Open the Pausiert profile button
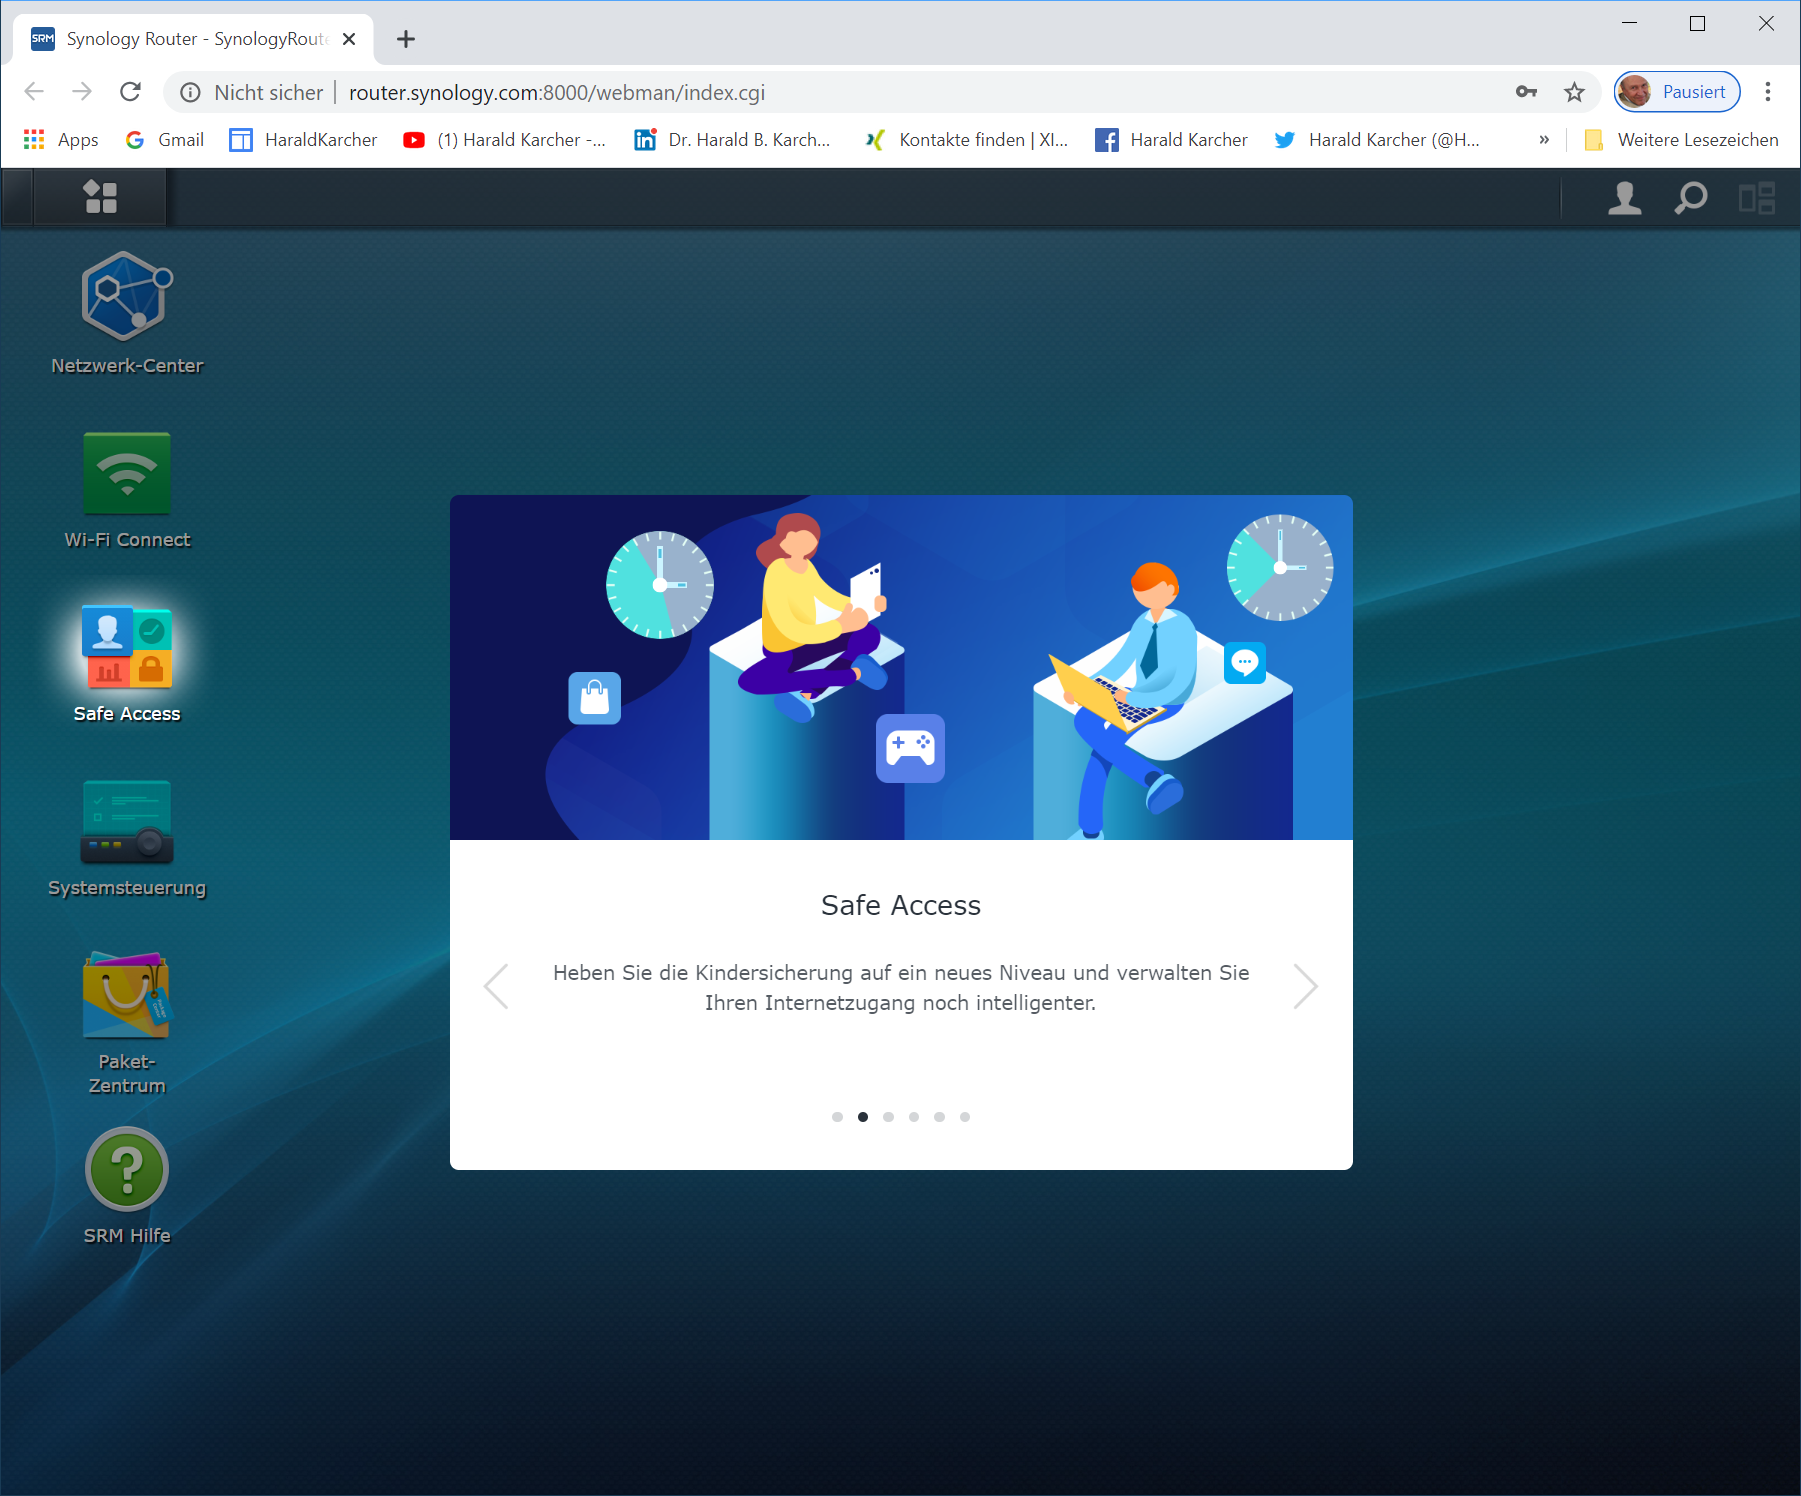1801x1496 pixels. [1677, 92]
